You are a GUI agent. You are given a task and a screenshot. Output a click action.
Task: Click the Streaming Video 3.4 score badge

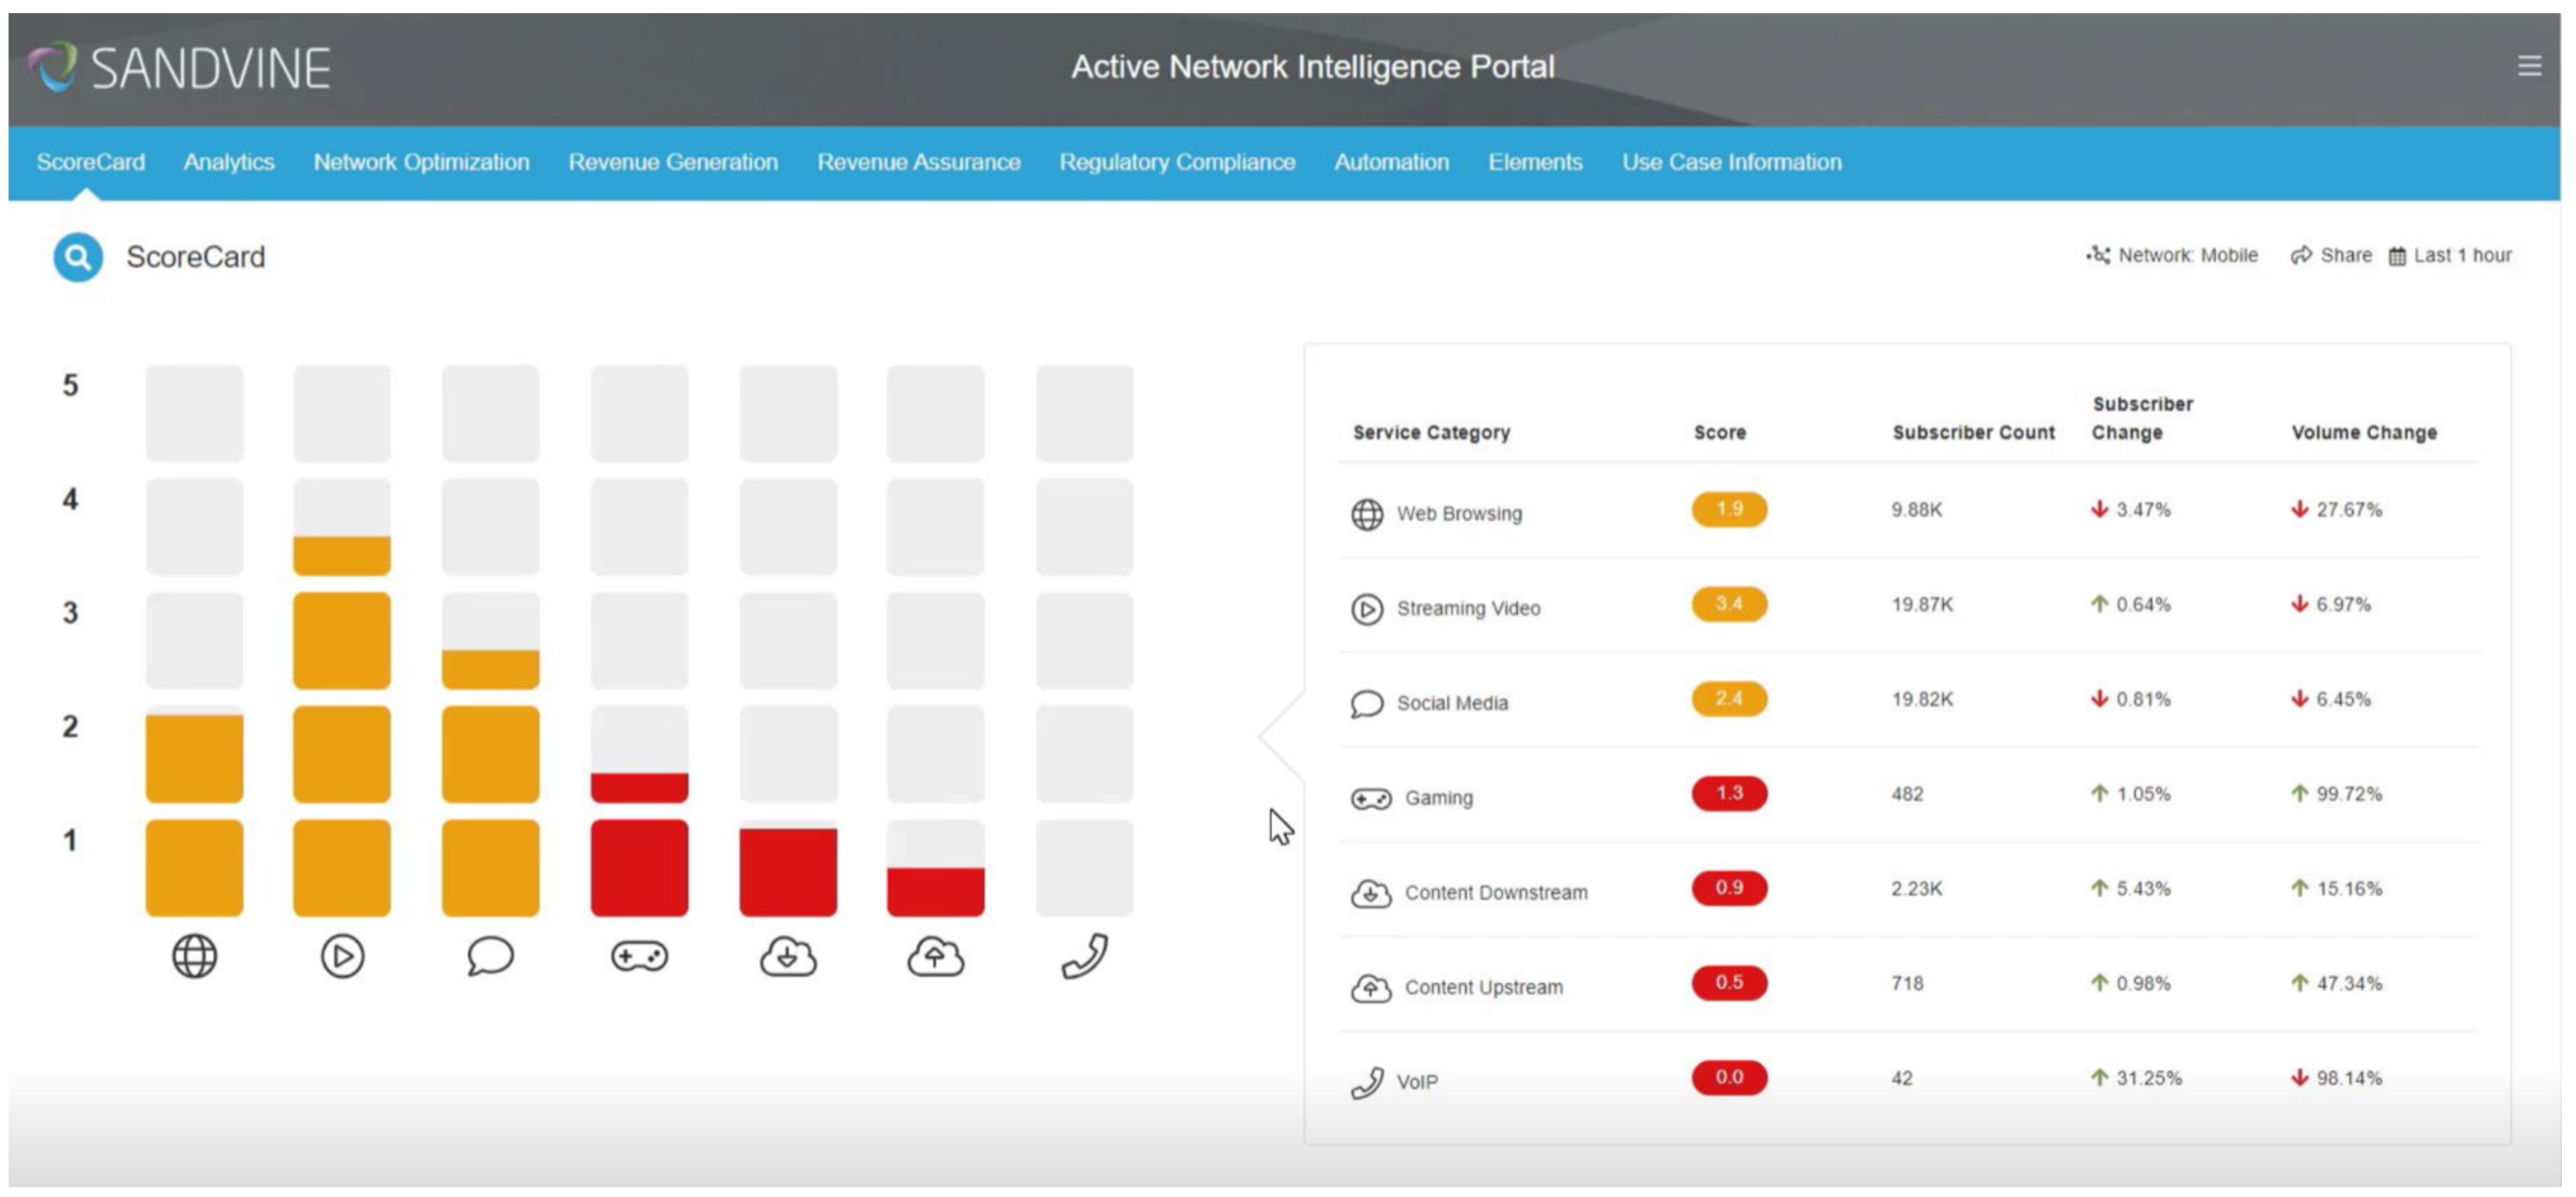pos(1729,605)
